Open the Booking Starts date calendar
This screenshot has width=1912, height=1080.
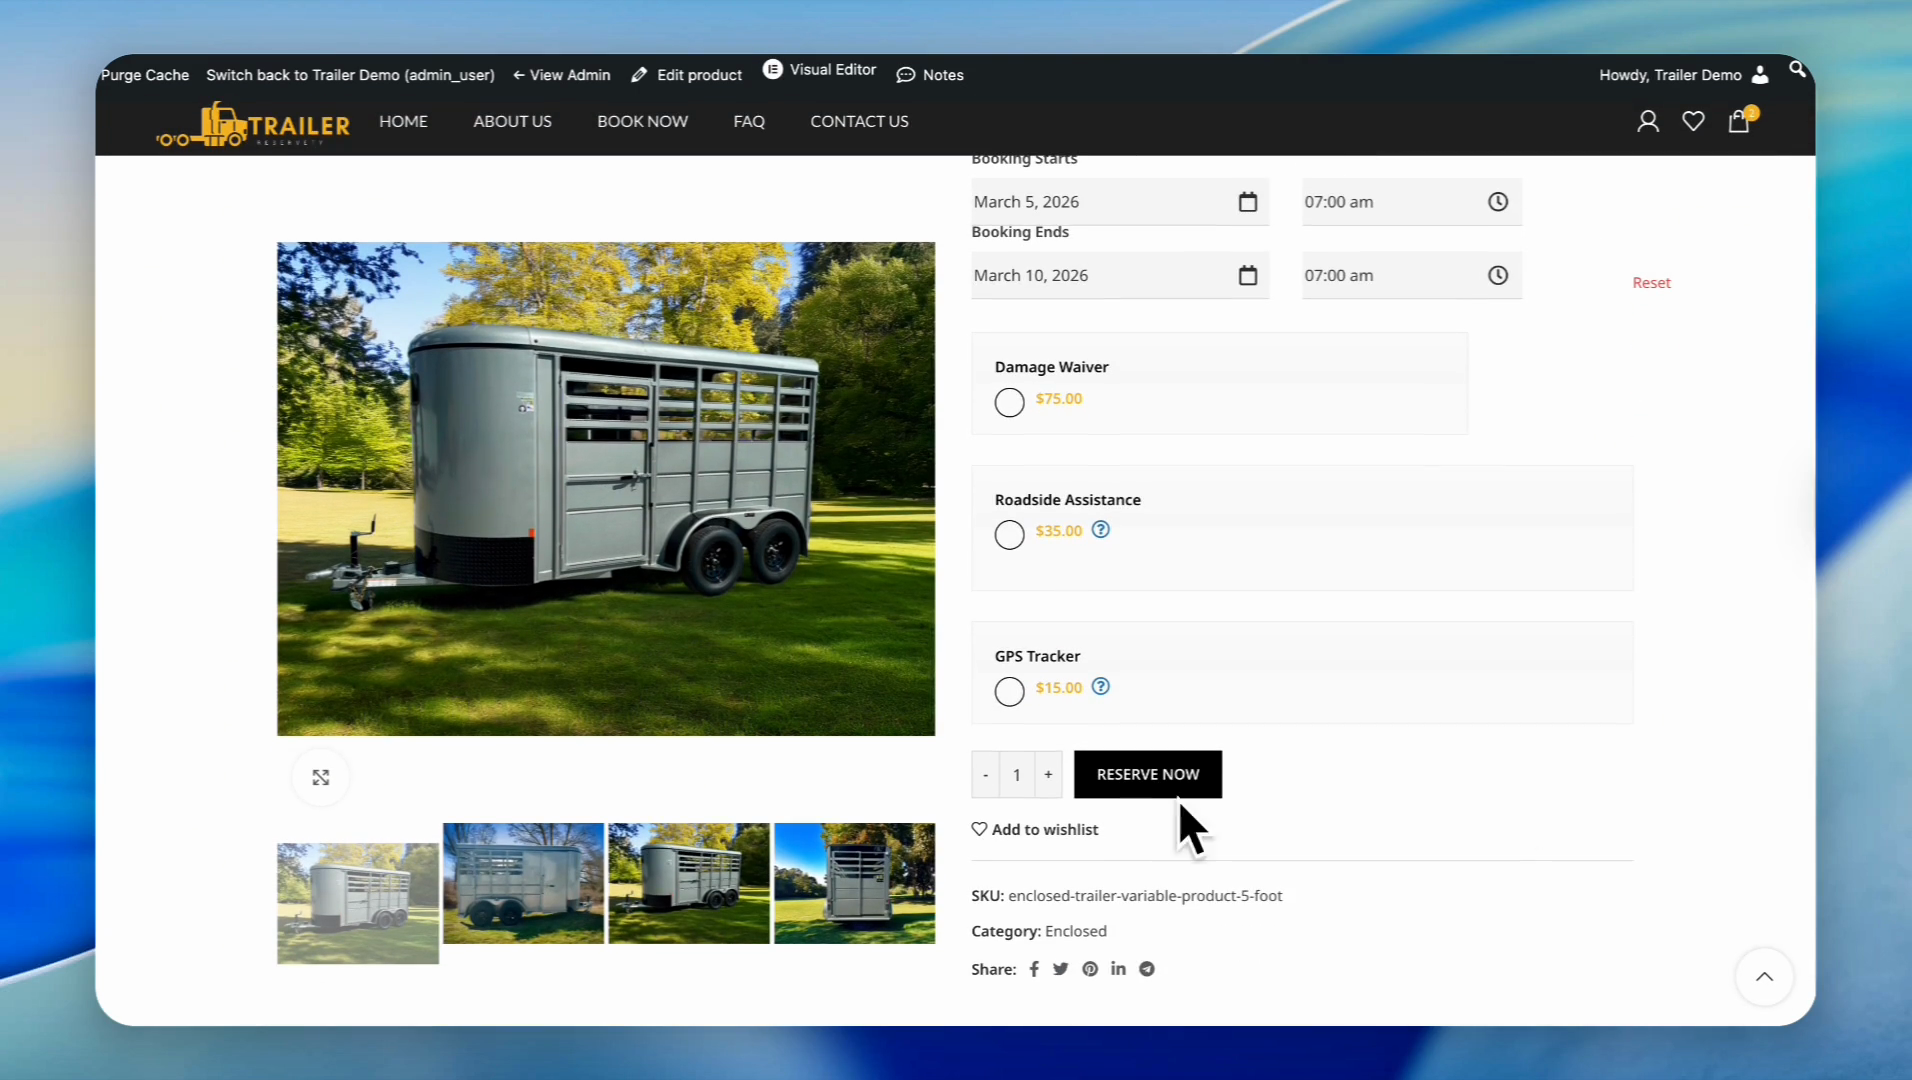point(1247,202)
